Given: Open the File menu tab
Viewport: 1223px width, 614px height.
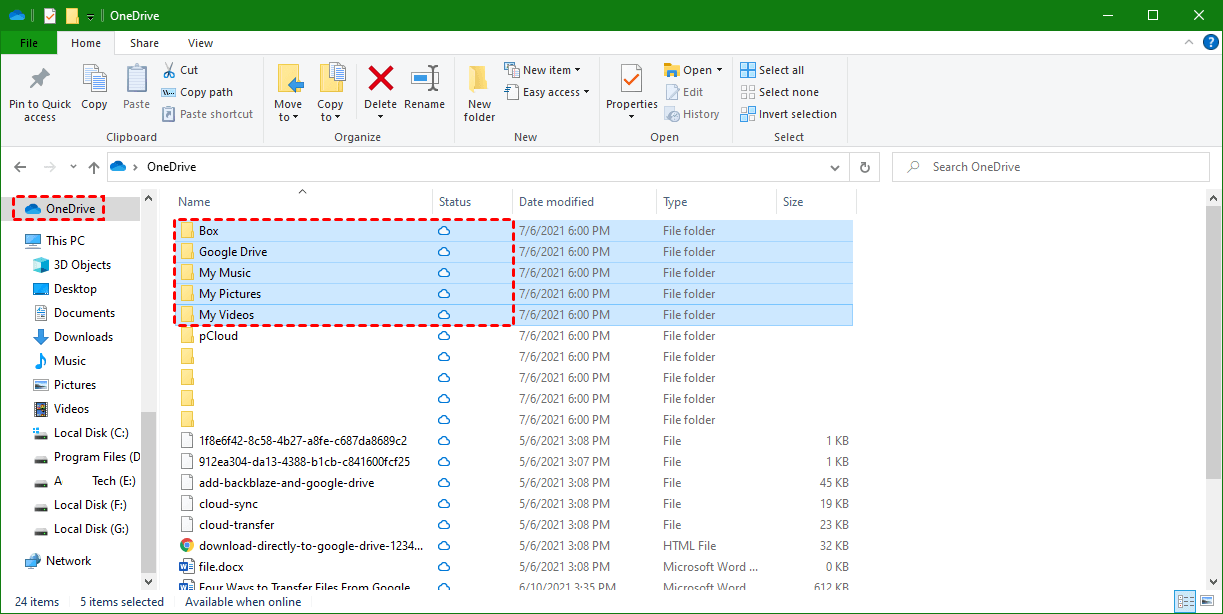Looking at the screenshot, I should tap(29, 43).
